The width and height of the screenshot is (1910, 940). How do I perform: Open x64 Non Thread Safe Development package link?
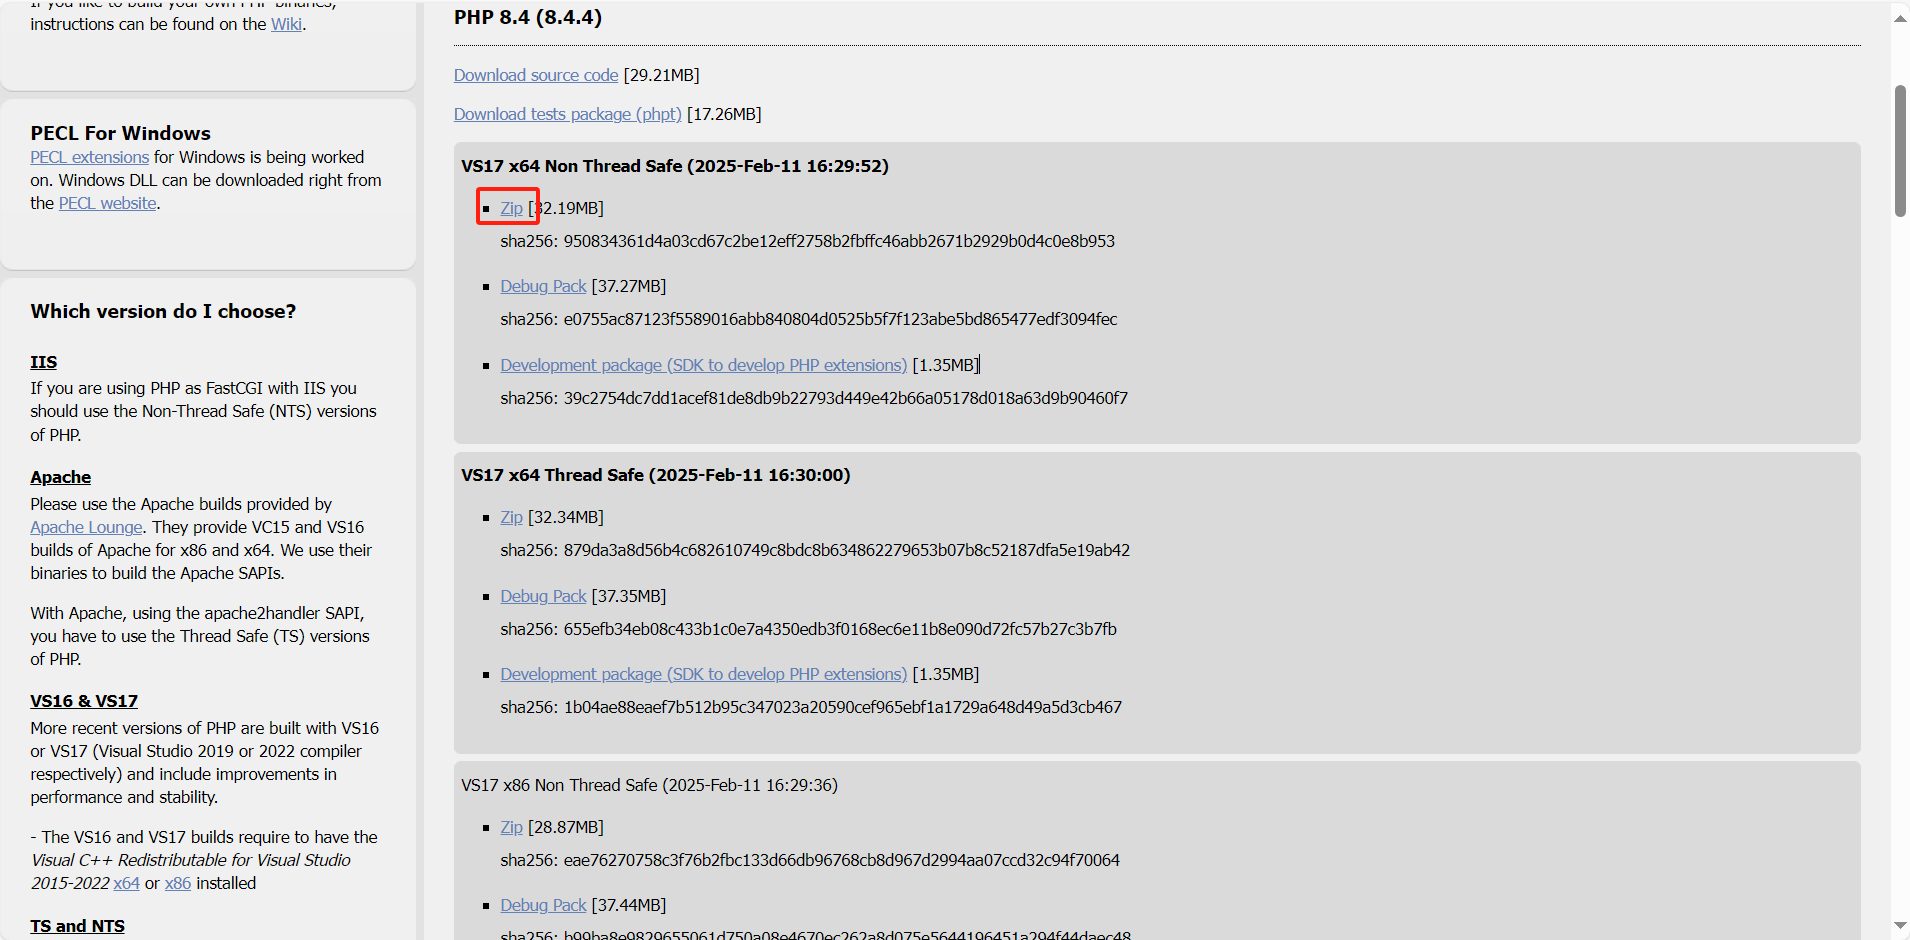tap(704, 365)
